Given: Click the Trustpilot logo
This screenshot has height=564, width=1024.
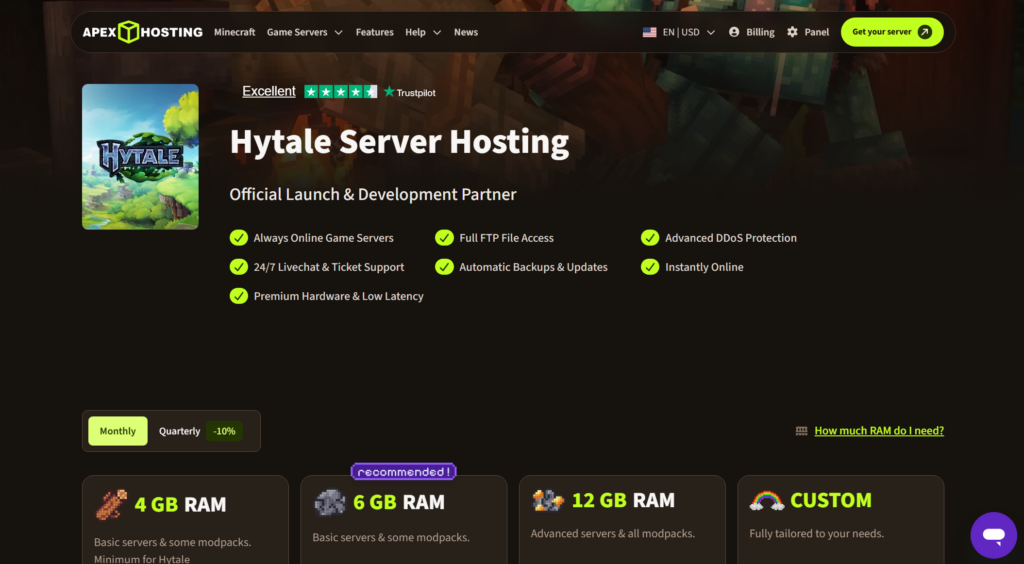Looking at the screenshot, I should (409, 92).
